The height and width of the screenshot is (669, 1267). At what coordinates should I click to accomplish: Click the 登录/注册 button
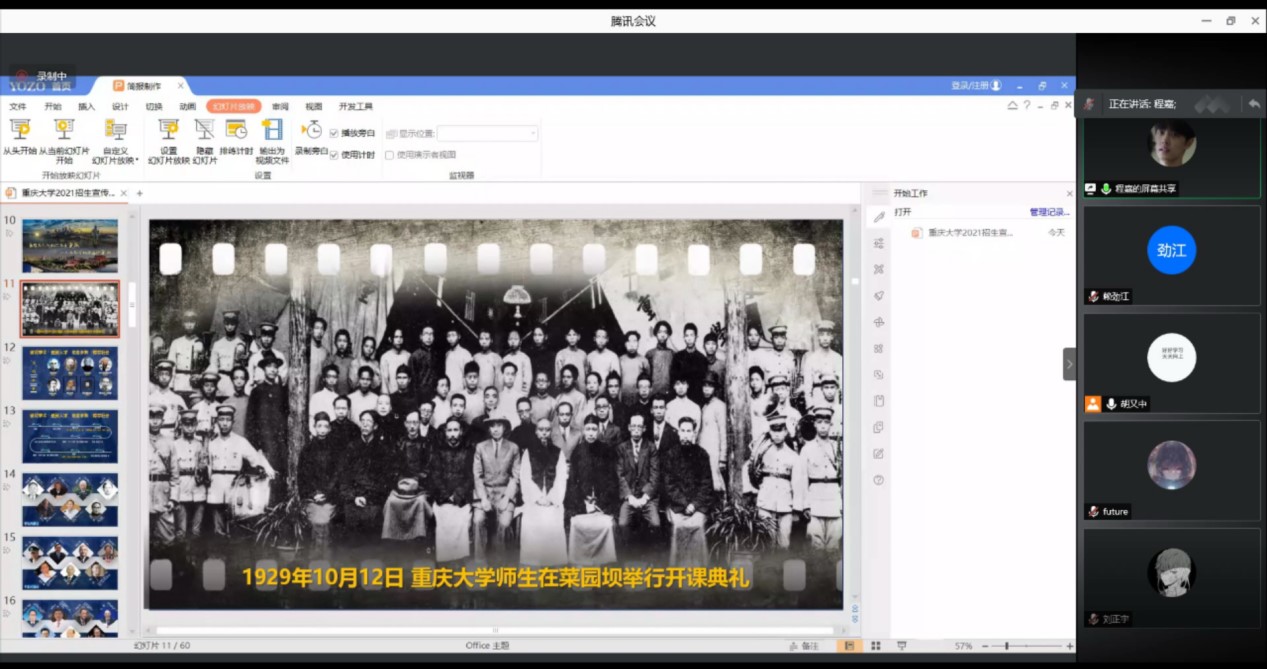[x=975, y=86]
